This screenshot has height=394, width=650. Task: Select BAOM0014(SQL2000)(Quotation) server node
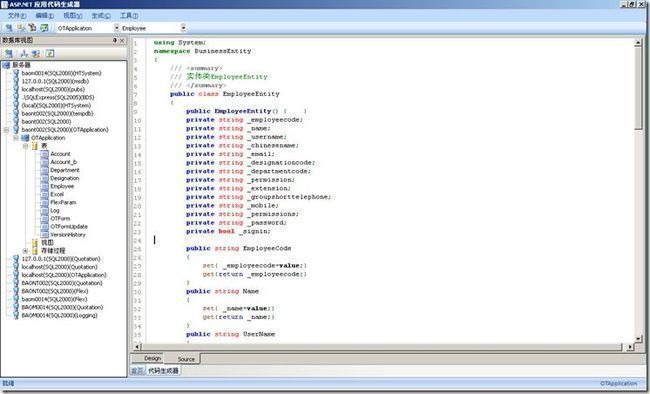tap(62, 307)
